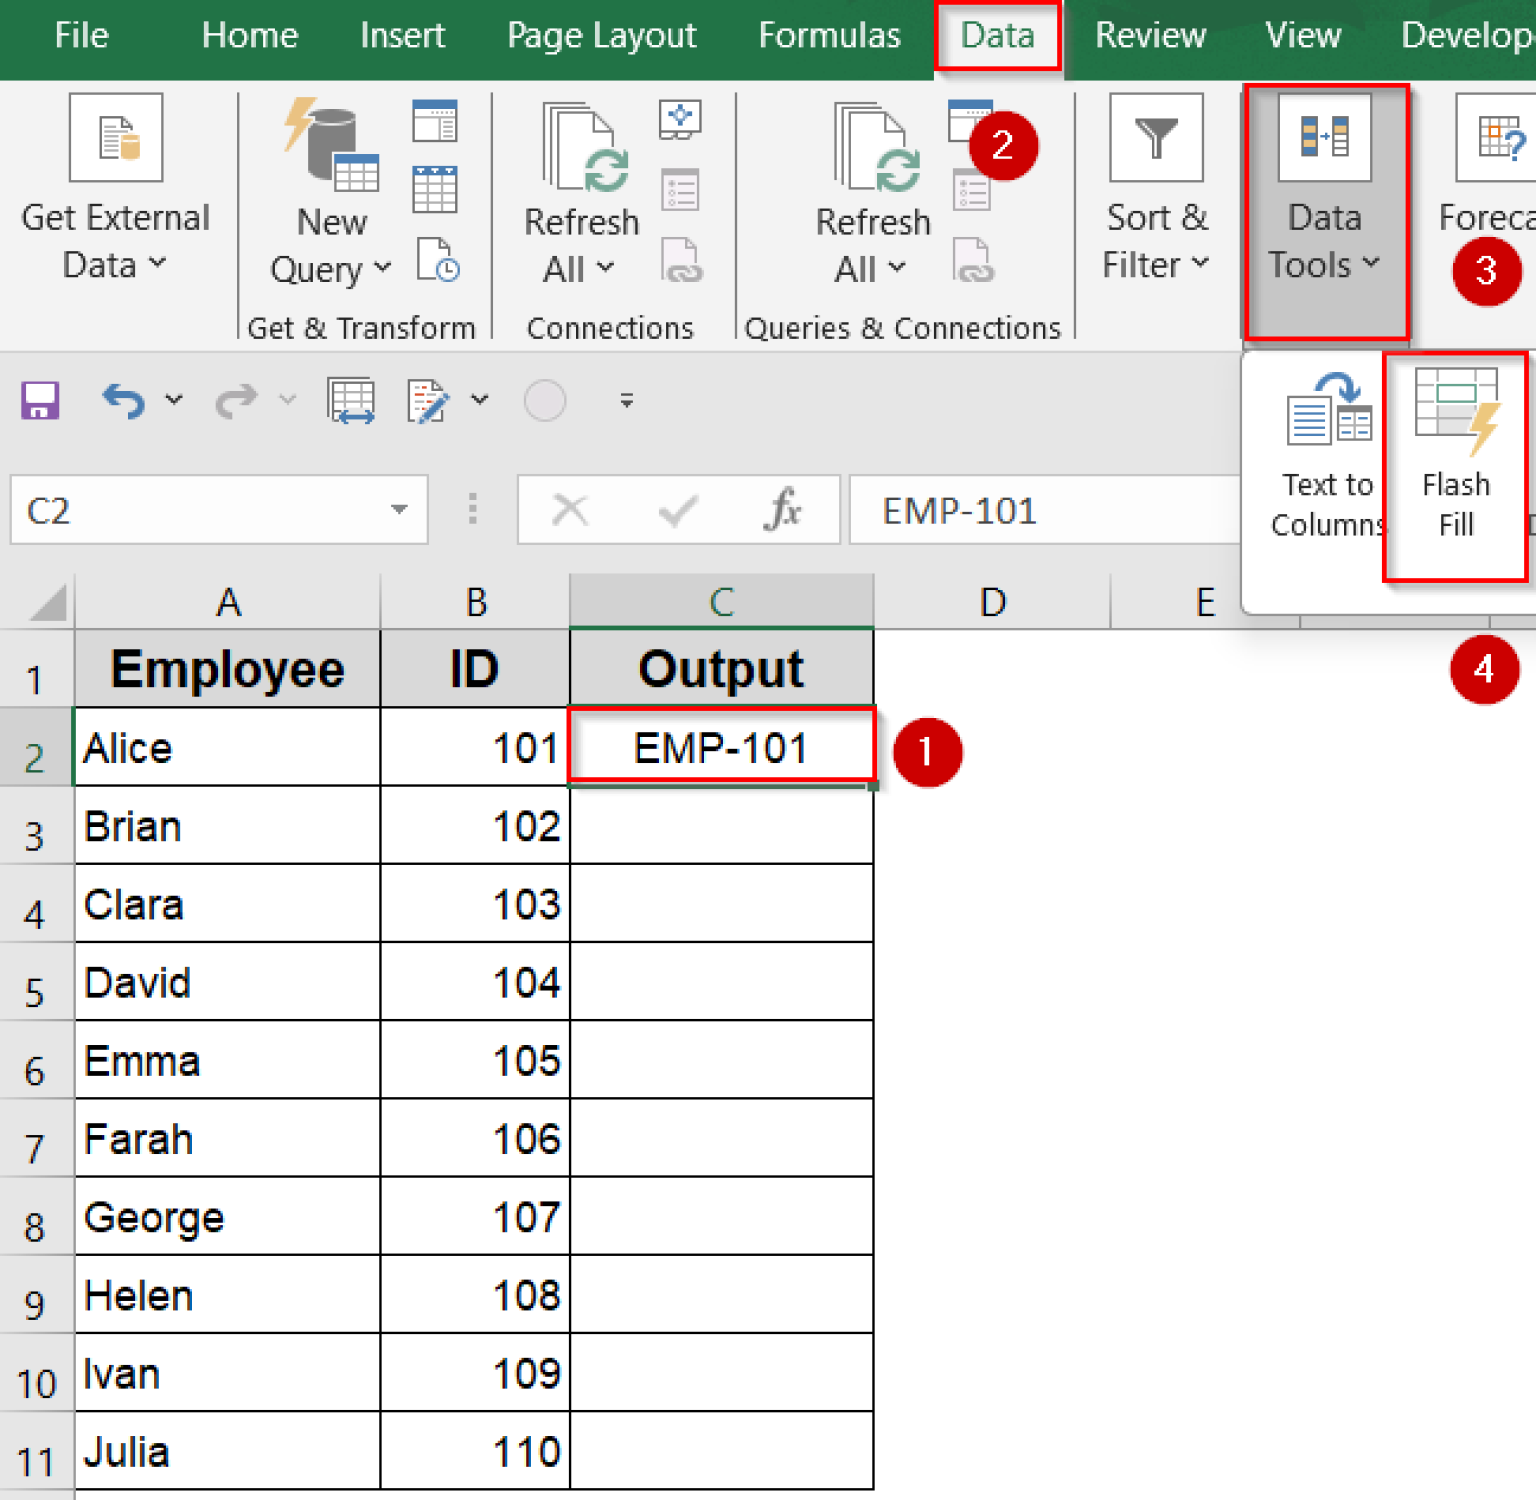
Task: Select cell C2 containing EMP-101
Action: [x=722, y=747]
